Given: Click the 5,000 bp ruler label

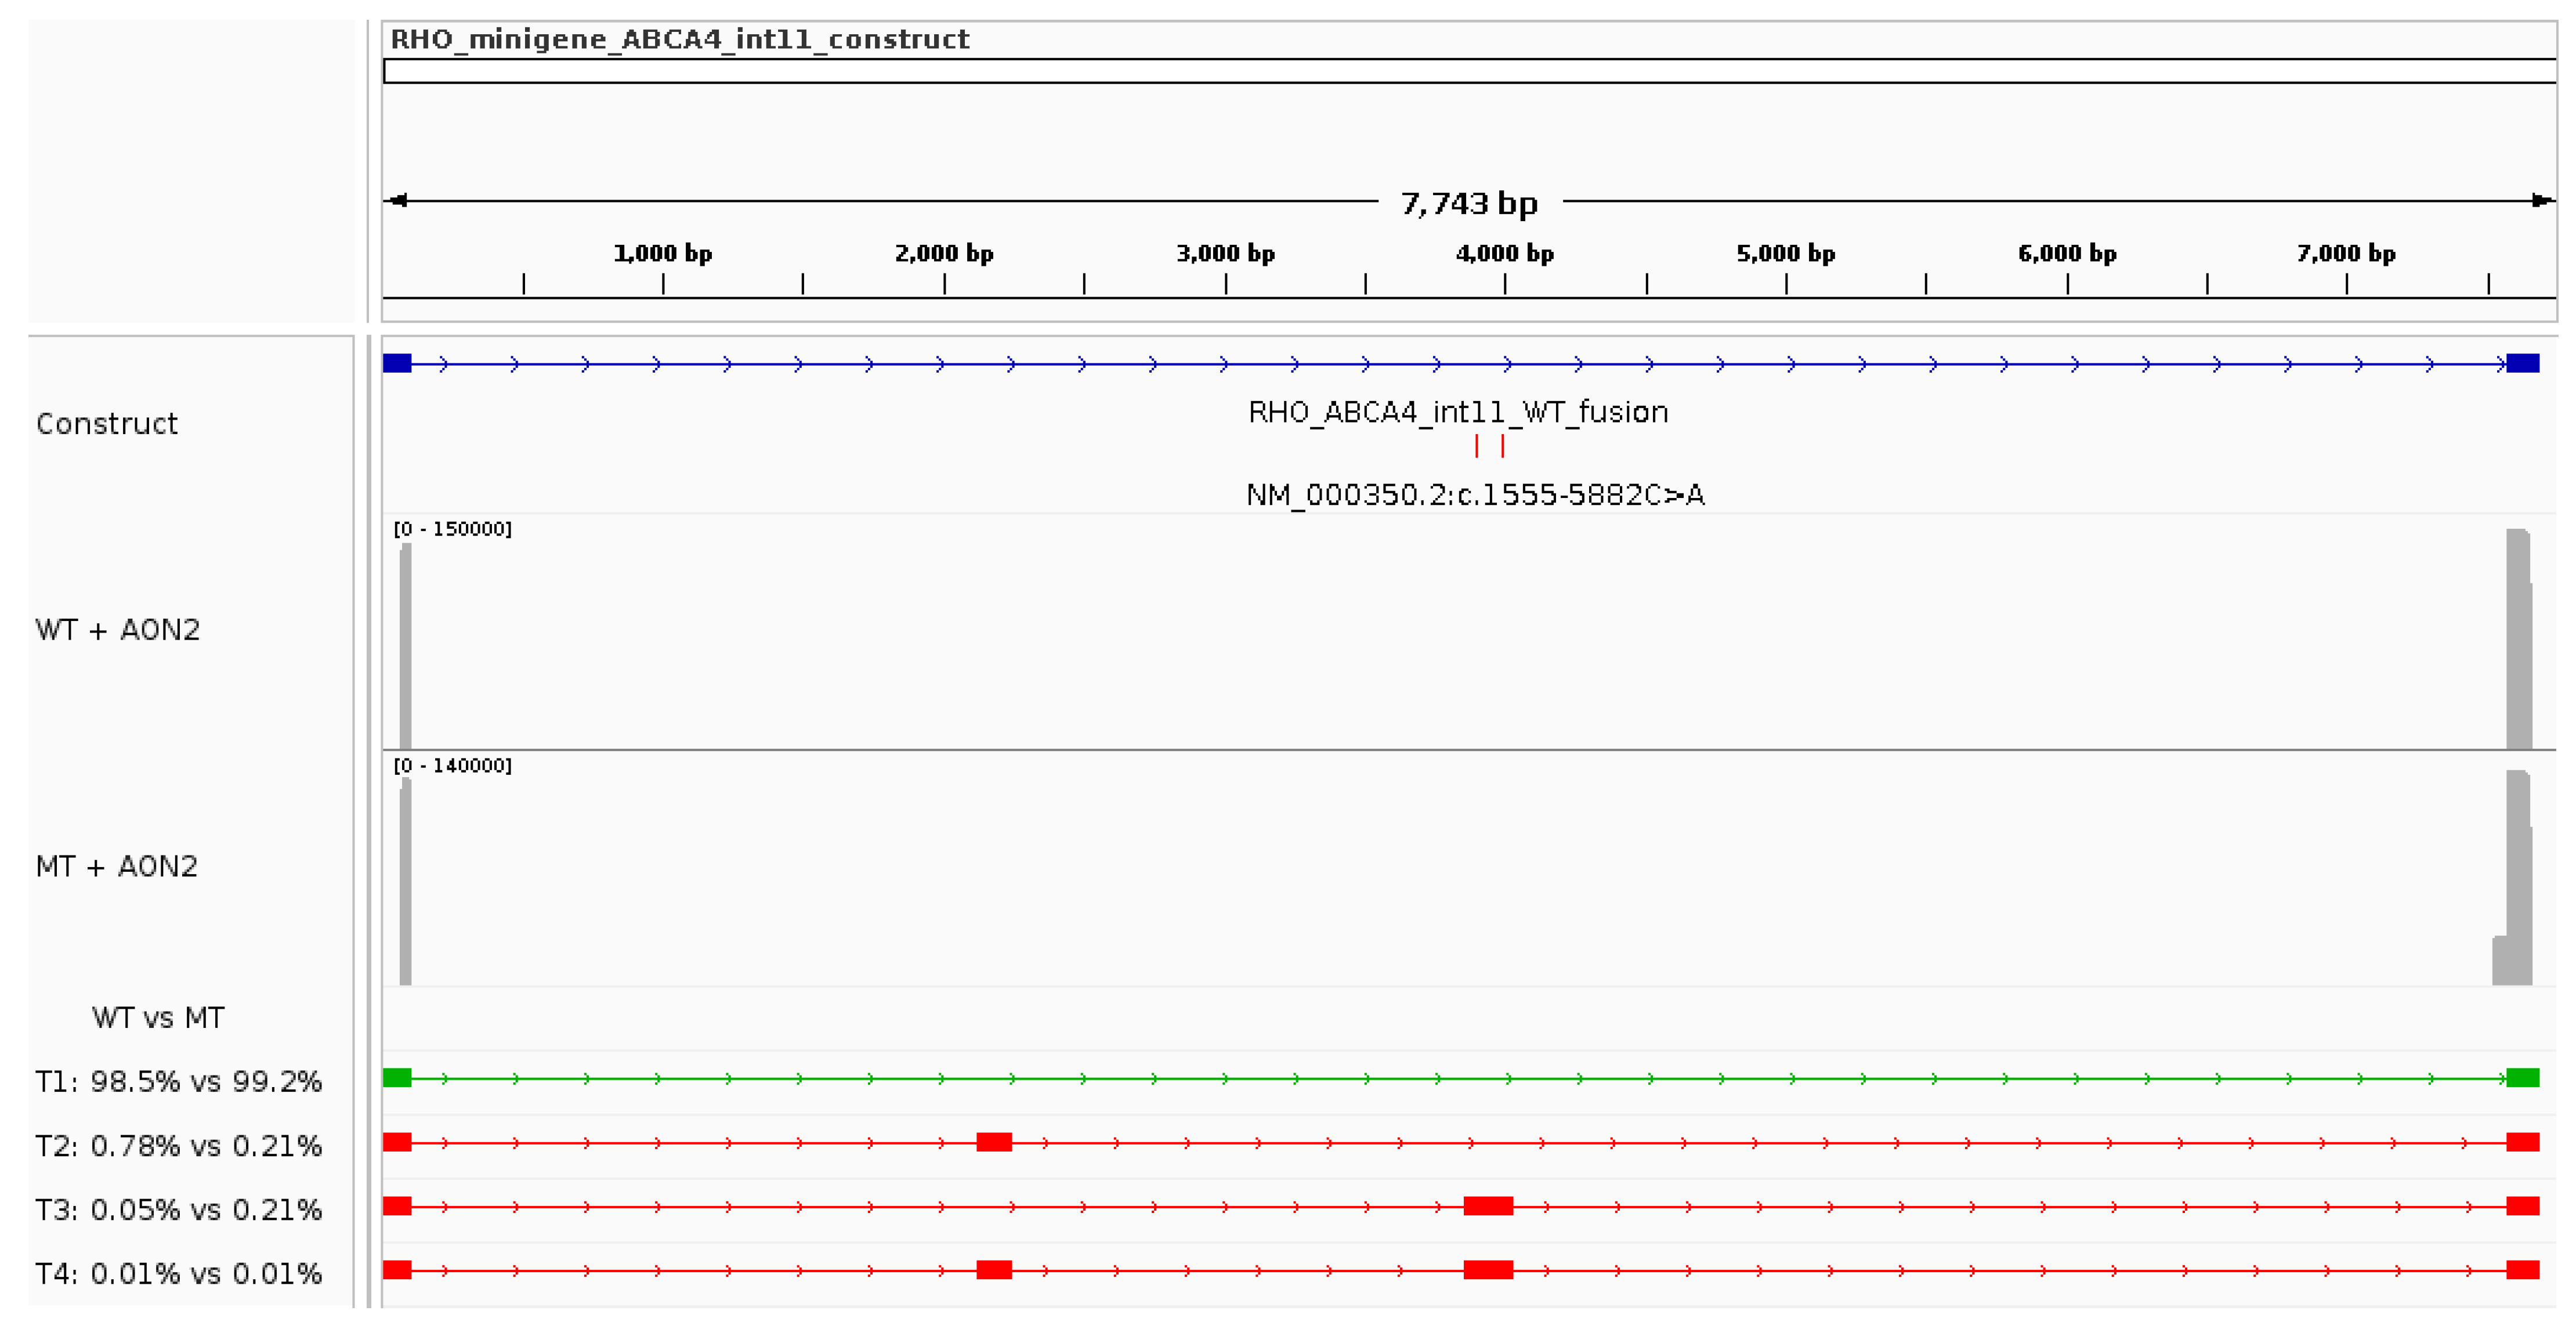Looking at the screenshot, I should 1786,253.
